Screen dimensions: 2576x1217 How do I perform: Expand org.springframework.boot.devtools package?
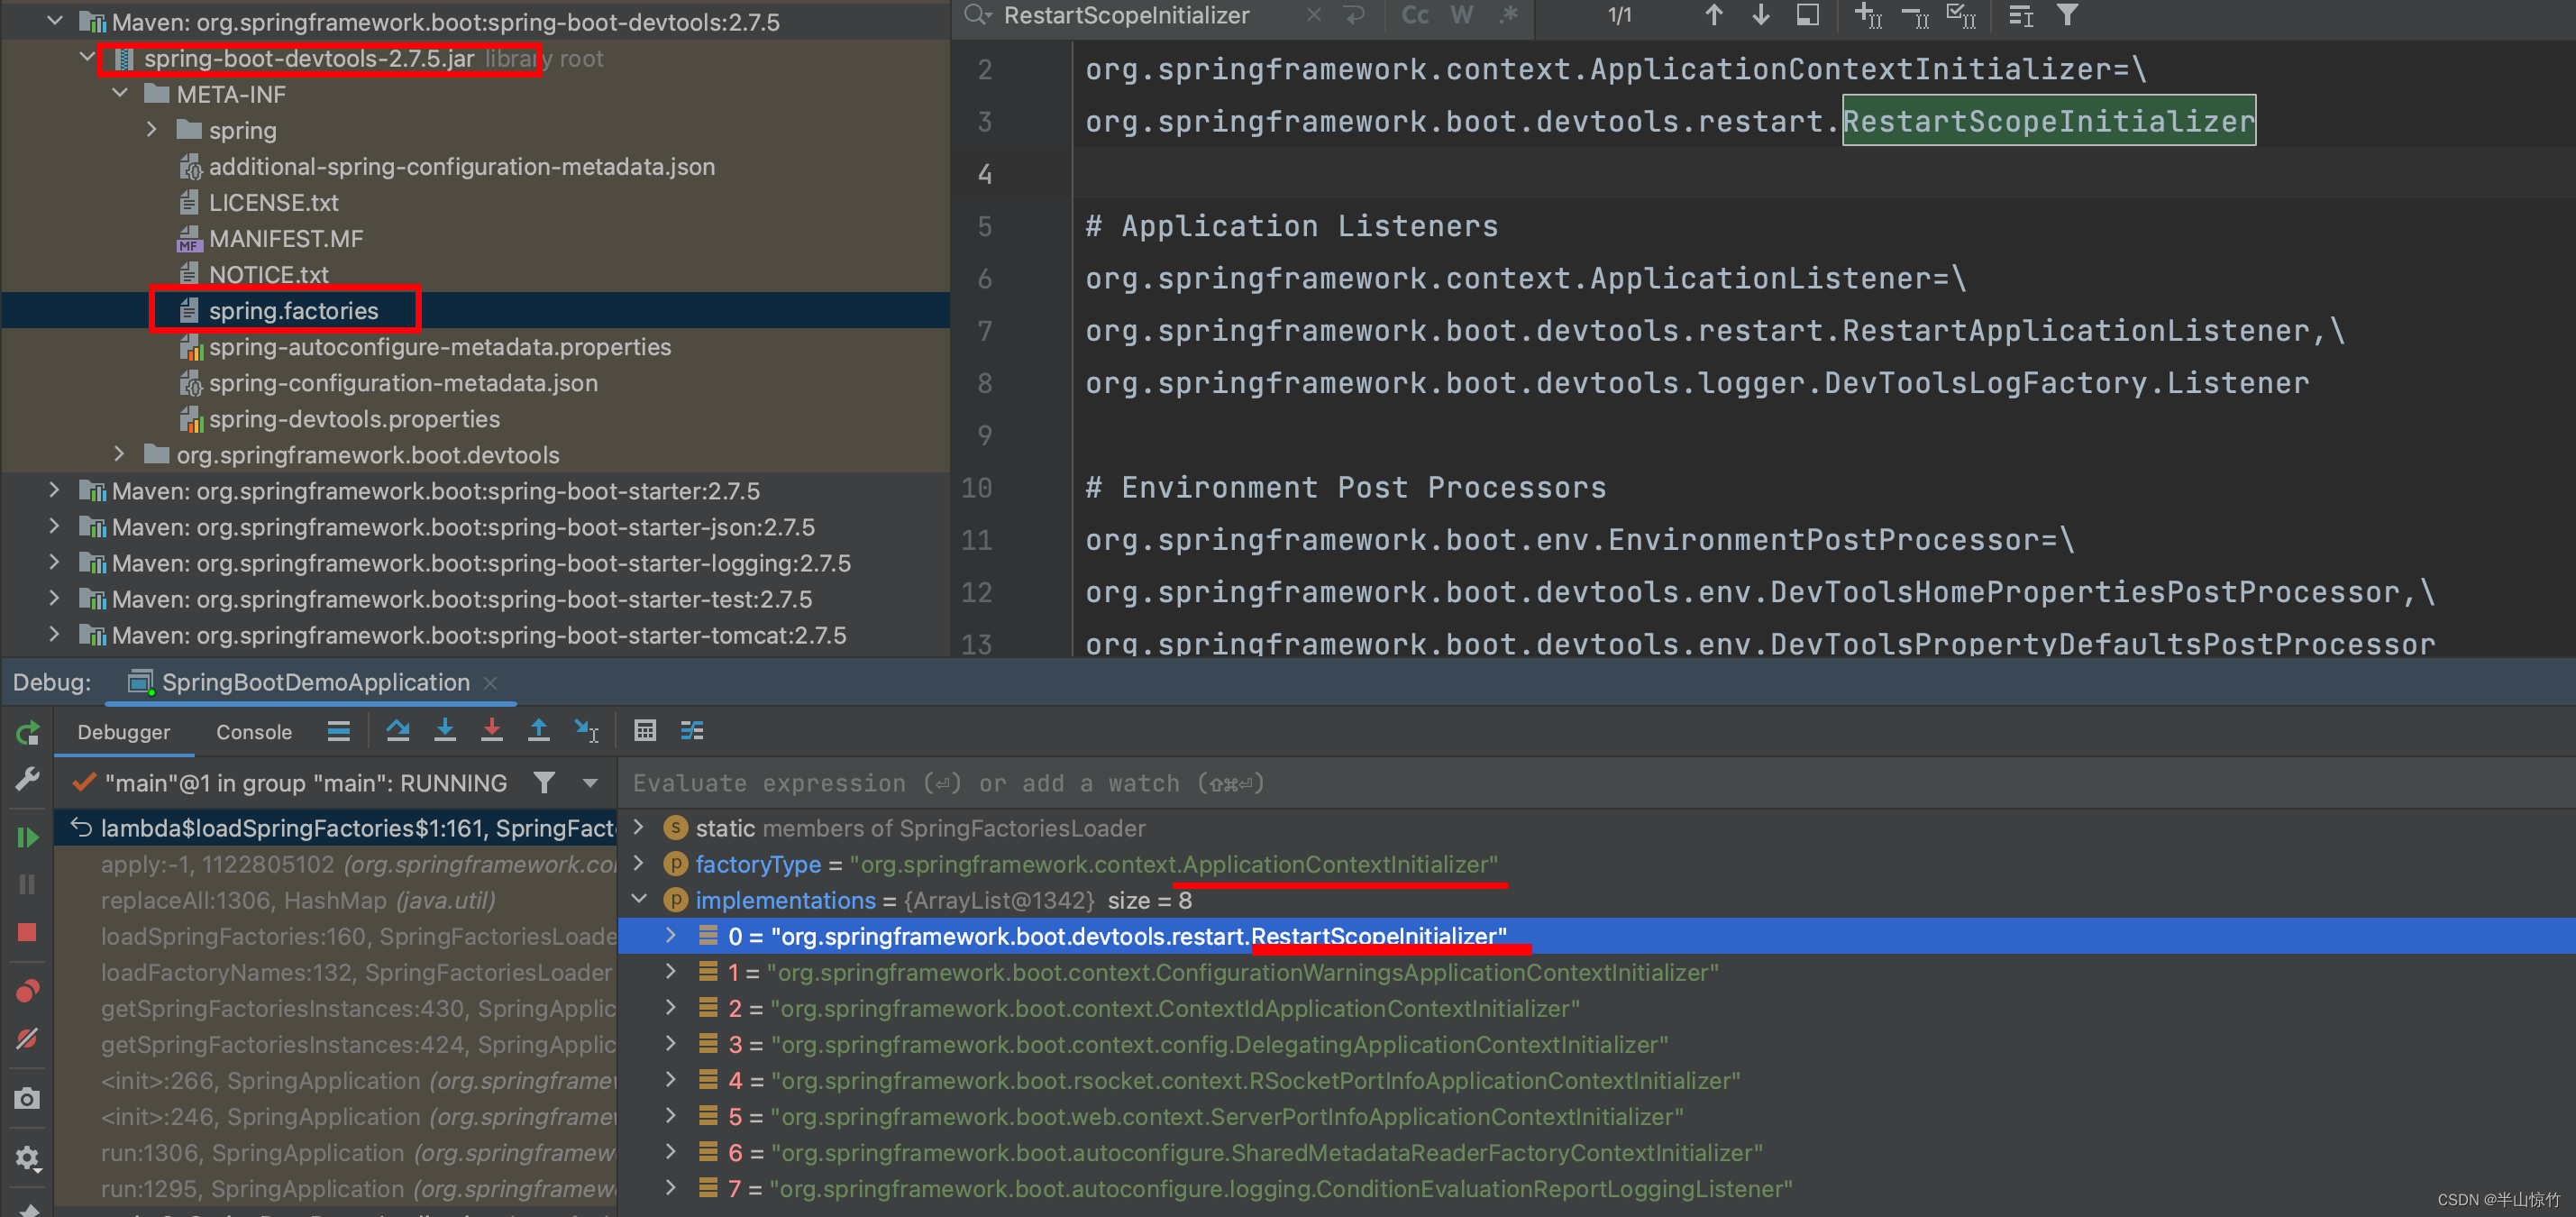[x=120, y=454]
